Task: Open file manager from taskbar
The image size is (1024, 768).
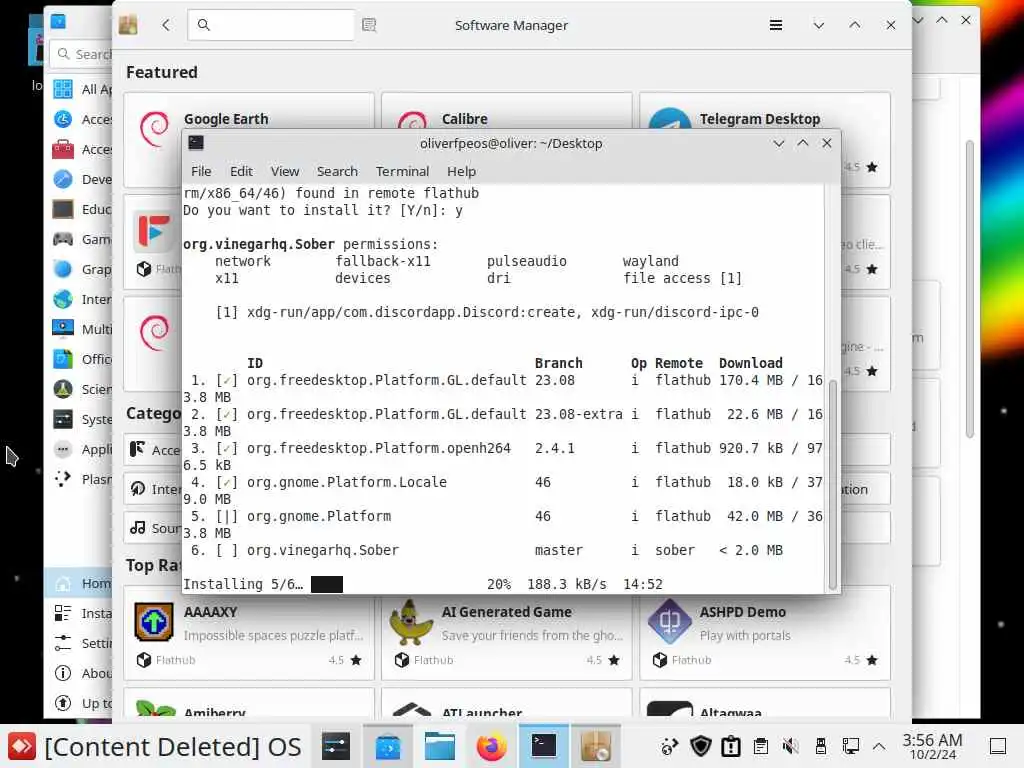Action: click(440, 746)
